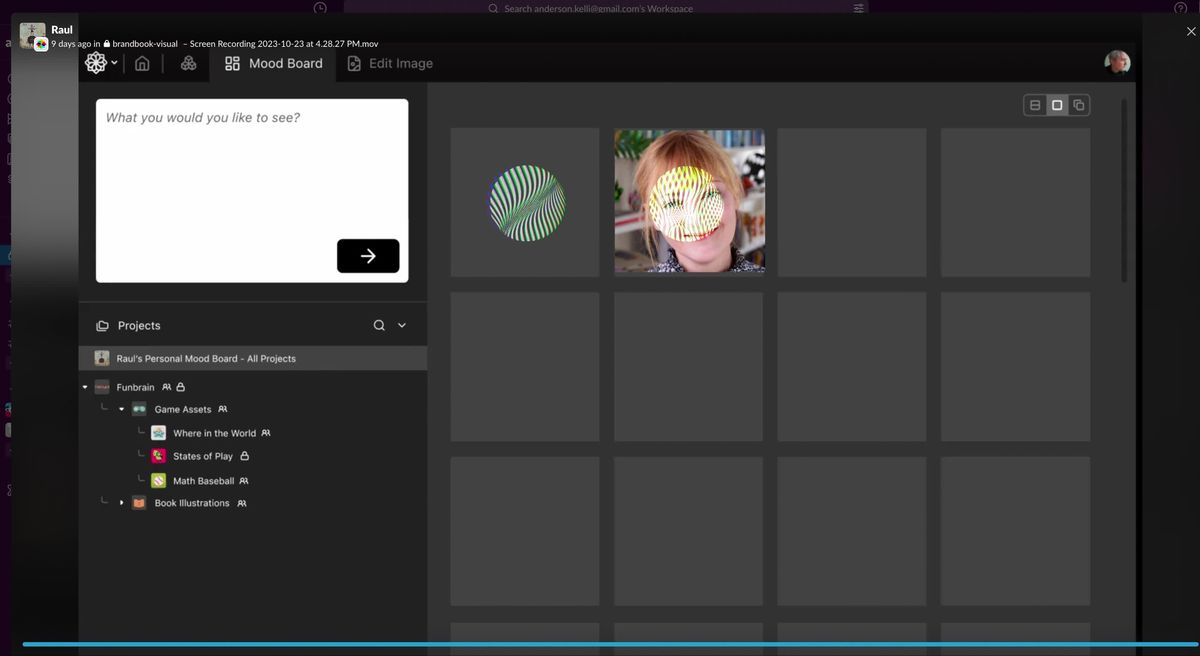Open the Funbrain project
Image resolution: width=1200 pixels, height=656 pixels.
click(x=135, y=387)
